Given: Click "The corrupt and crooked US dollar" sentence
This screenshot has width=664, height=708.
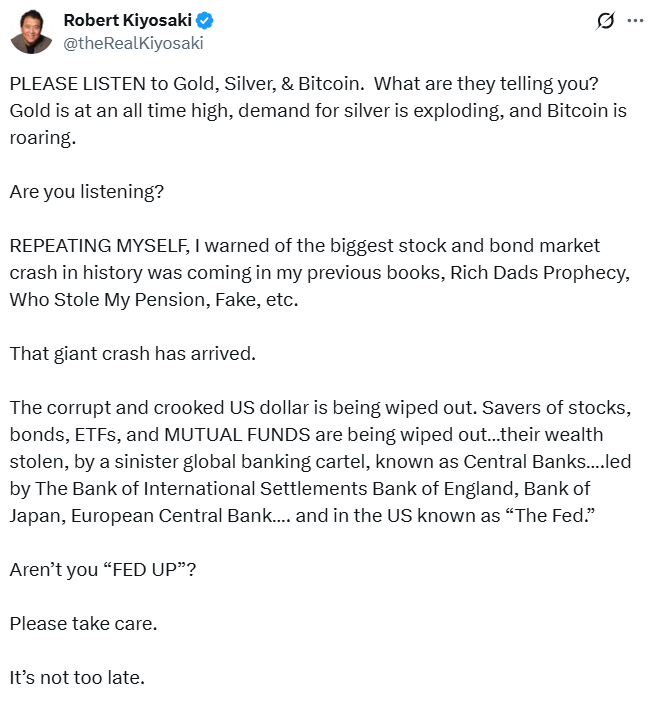Looking at the screenshot, I should 243,408.
